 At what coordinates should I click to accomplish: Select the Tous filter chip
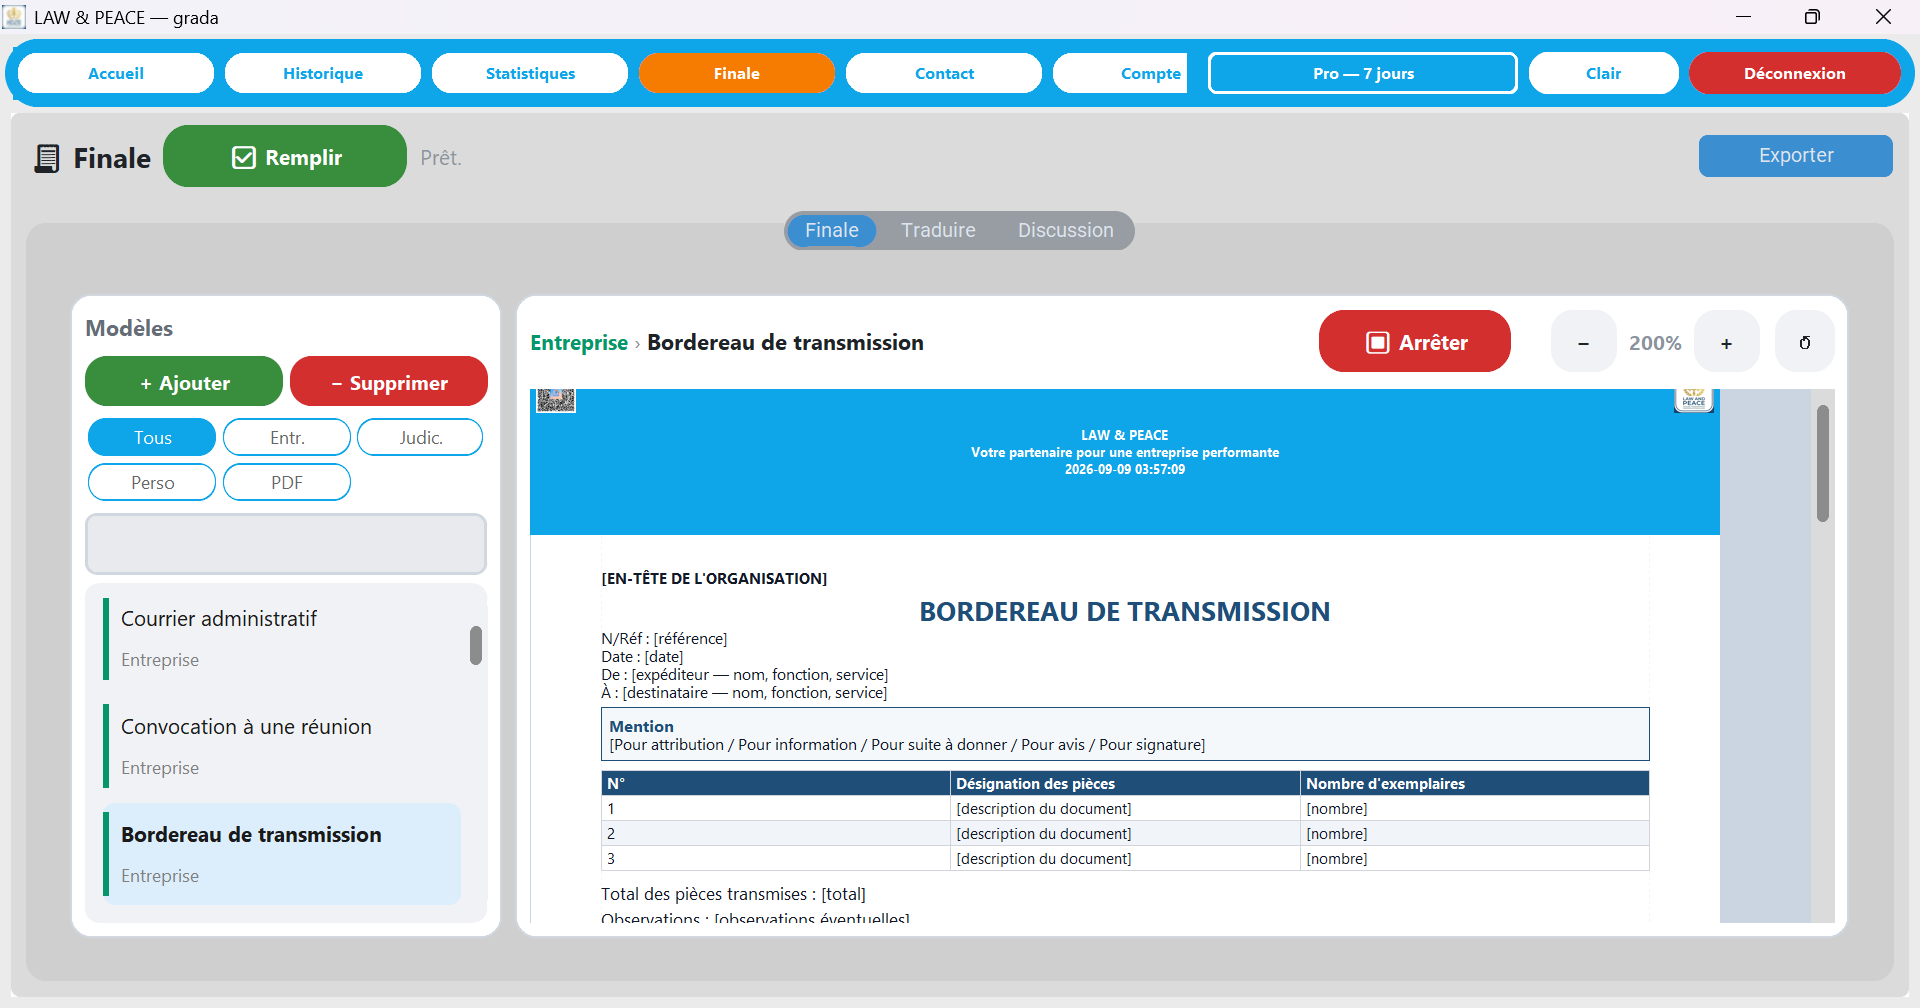(152, 437)
